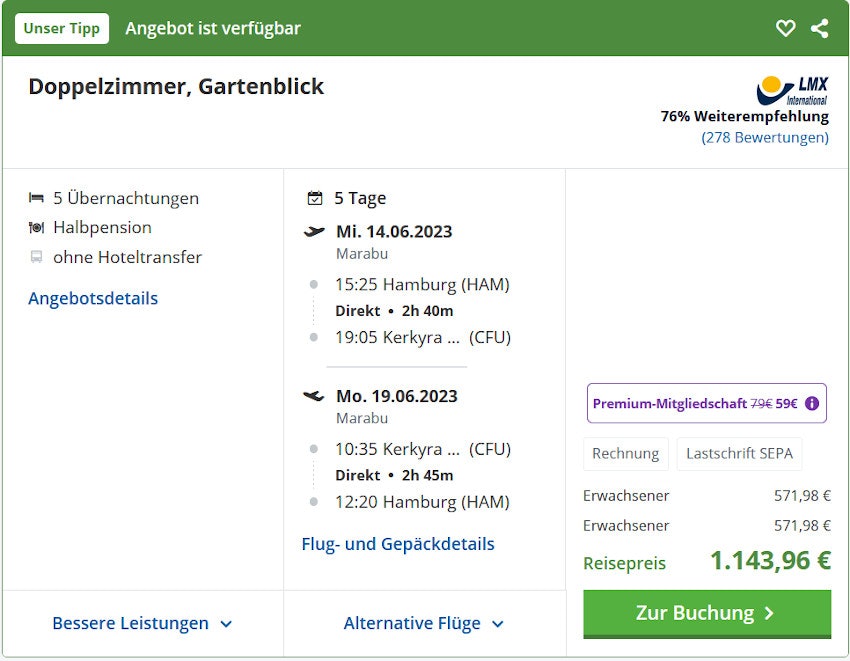Toggle the heart favorite icon
Viewport: 850px width, 661px height.
coord(786,28)
